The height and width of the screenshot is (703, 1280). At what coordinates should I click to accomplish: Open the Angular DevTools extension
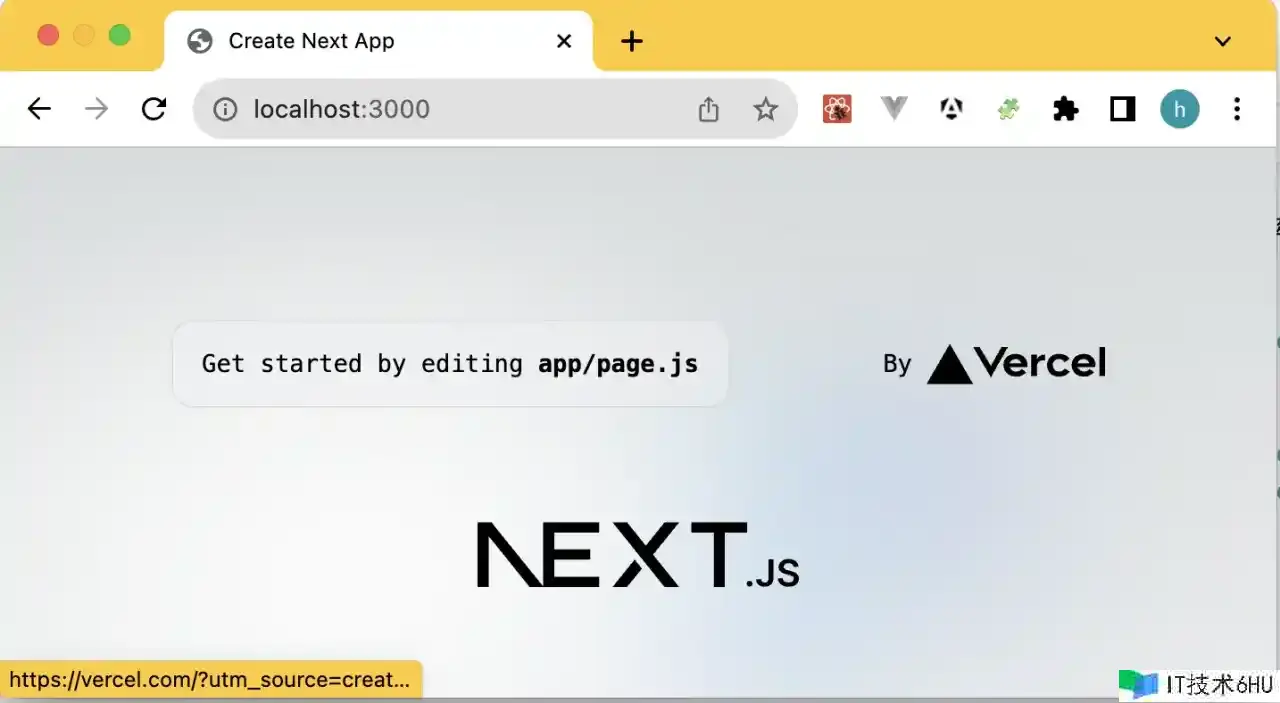(x=951, y=109)
